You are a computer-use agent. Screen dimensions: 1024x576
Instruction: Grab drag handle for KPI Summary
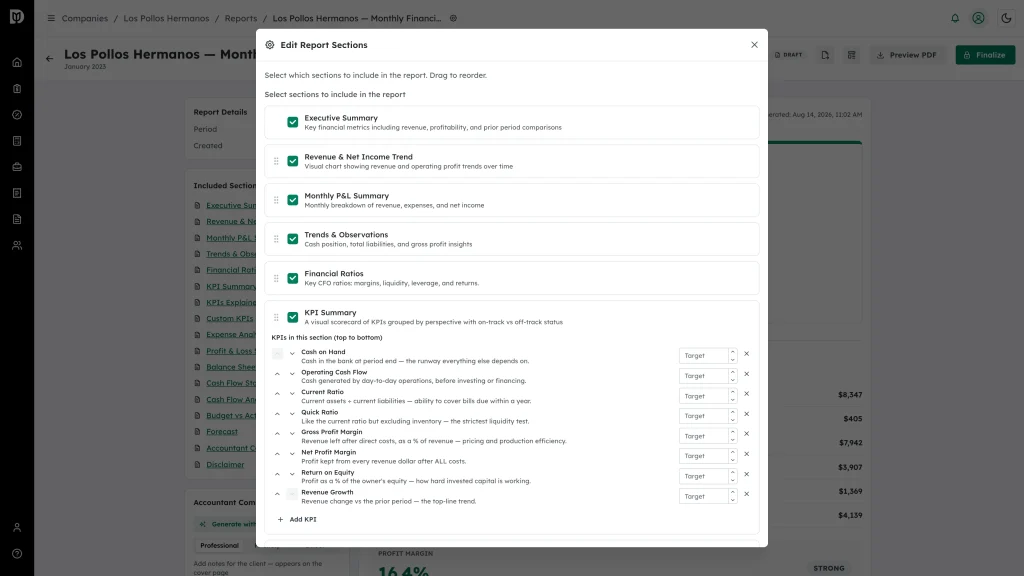tap(276, 317)
